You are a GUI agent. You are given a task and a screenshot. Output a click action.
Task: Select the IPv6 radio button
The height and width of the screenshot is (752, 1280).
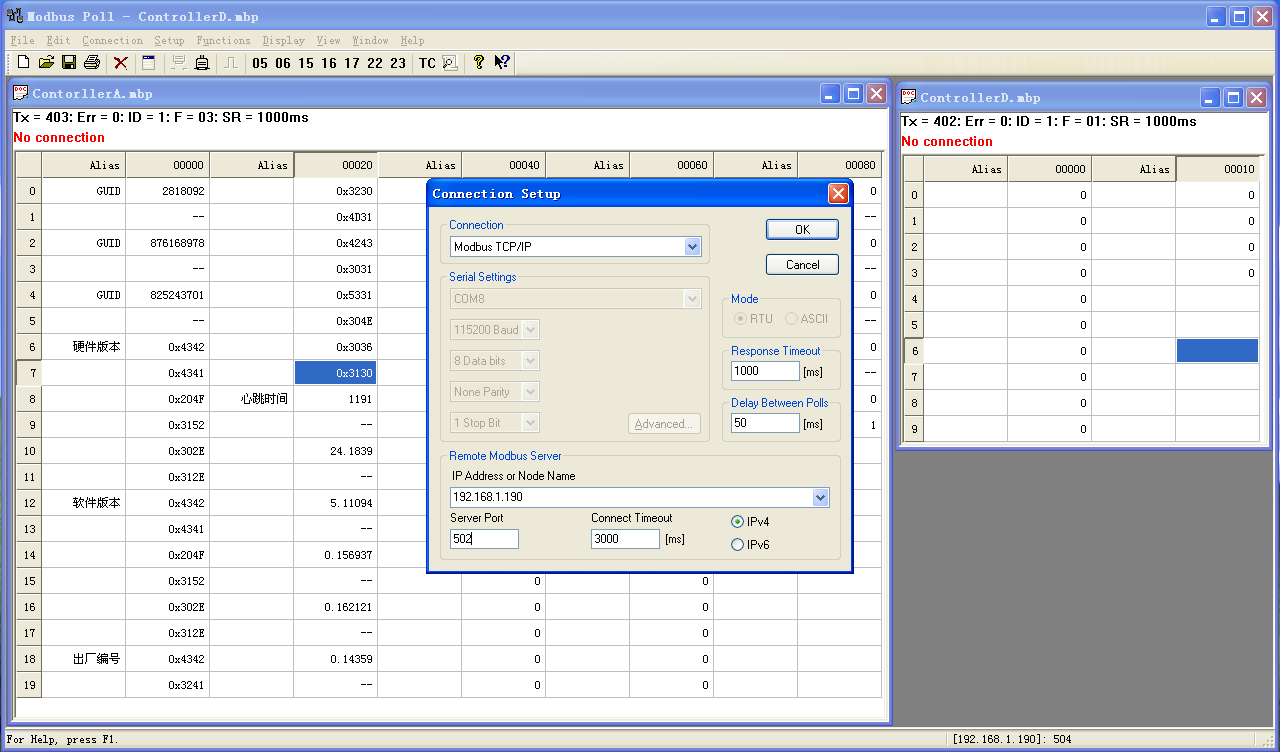click(x=738, y=545)
